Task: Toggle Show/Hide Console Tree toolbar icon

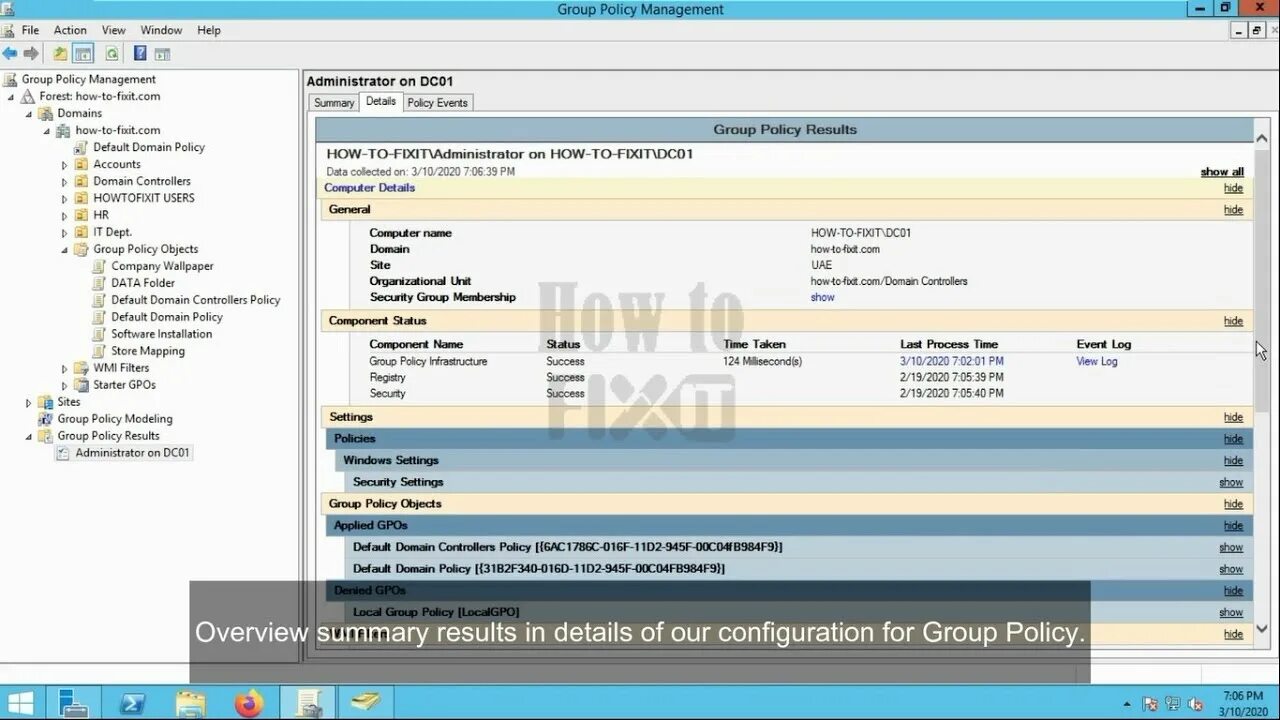Action: pyautogui.click(x=84, y=54)
